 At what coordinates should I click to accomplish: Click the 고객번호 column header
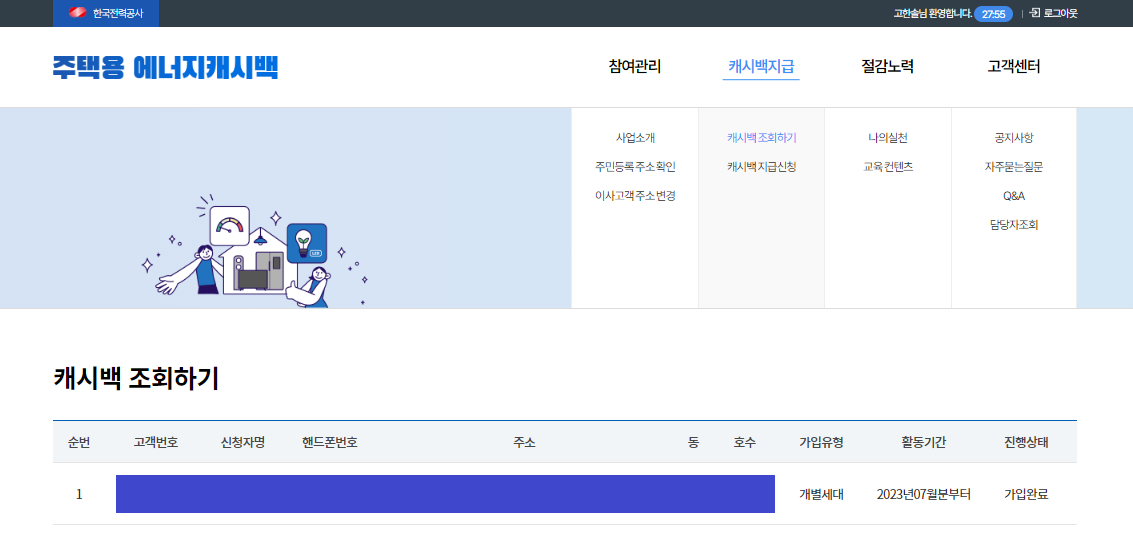coord(156,442)
